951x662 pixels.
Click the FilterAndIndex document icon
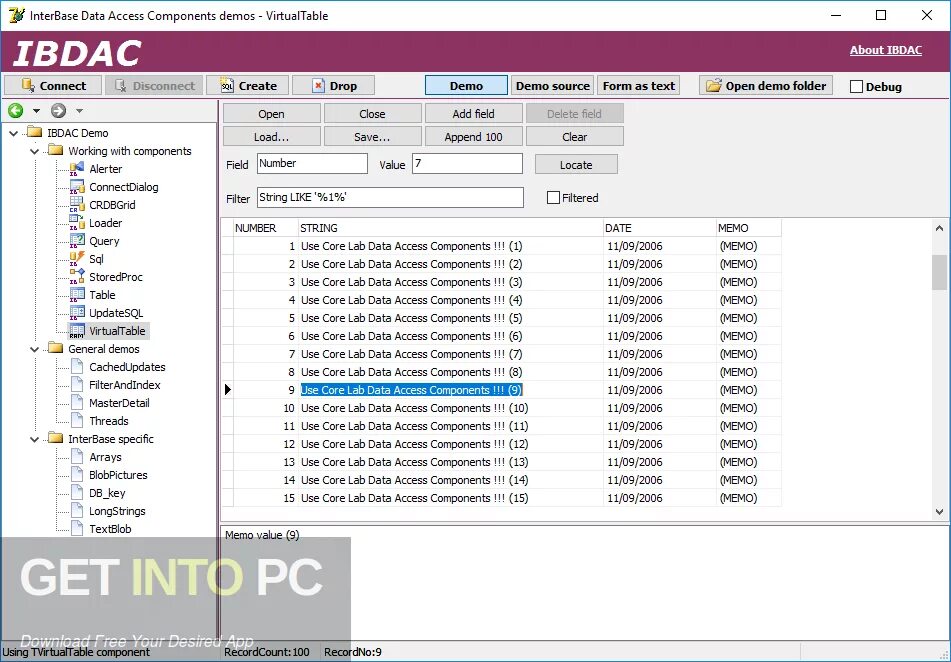77,385
